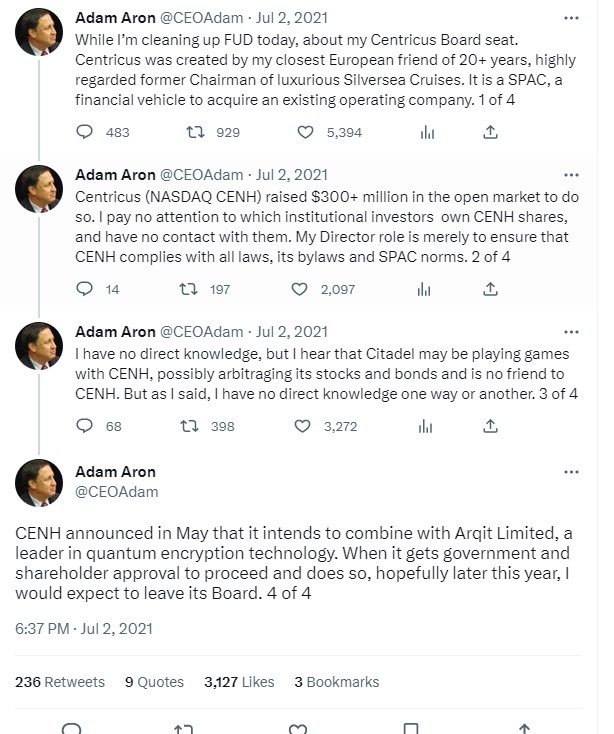Open the 236 Retweets list
Screen dimensions: 614x734
tap(60, 682)
